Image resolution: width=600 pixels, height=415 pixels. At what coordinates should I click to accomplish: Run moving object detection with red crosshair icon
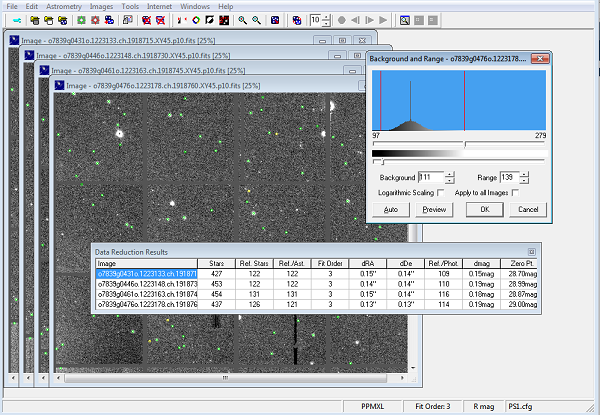point(95,21)
